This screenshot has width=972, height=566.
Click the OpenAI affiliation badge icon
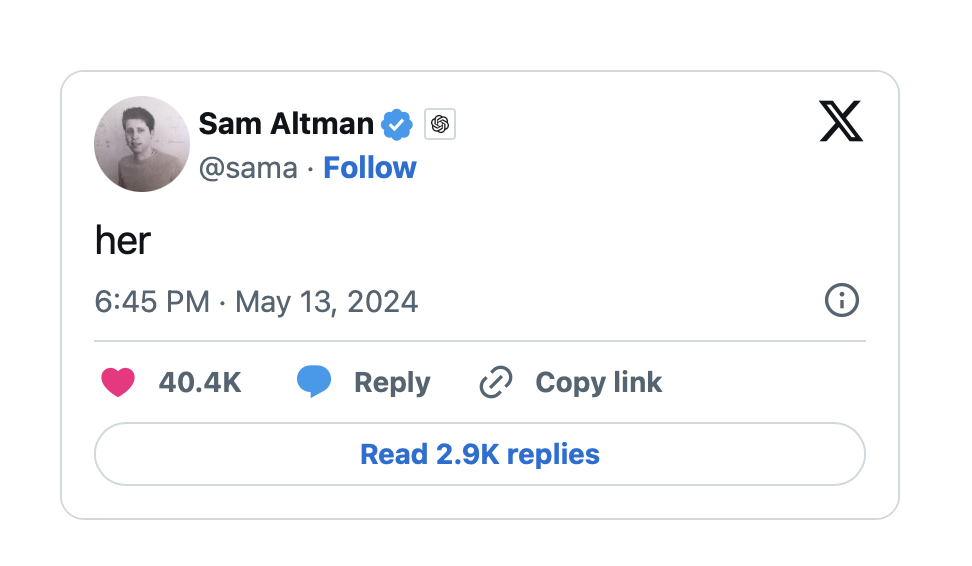point(440,125)
